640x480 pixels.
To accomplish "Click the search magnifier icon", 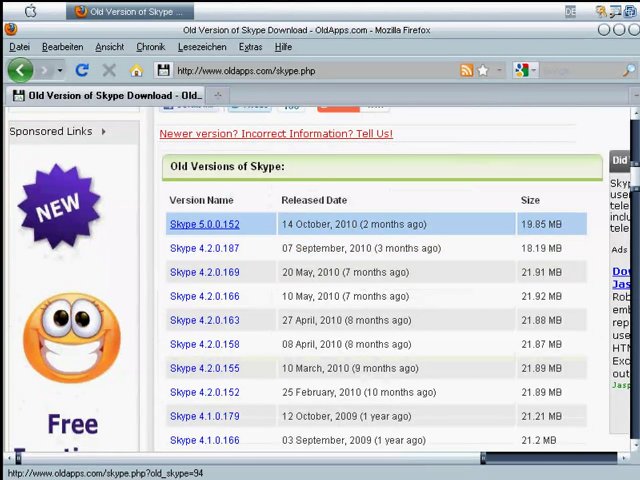I will pos(629,70).
